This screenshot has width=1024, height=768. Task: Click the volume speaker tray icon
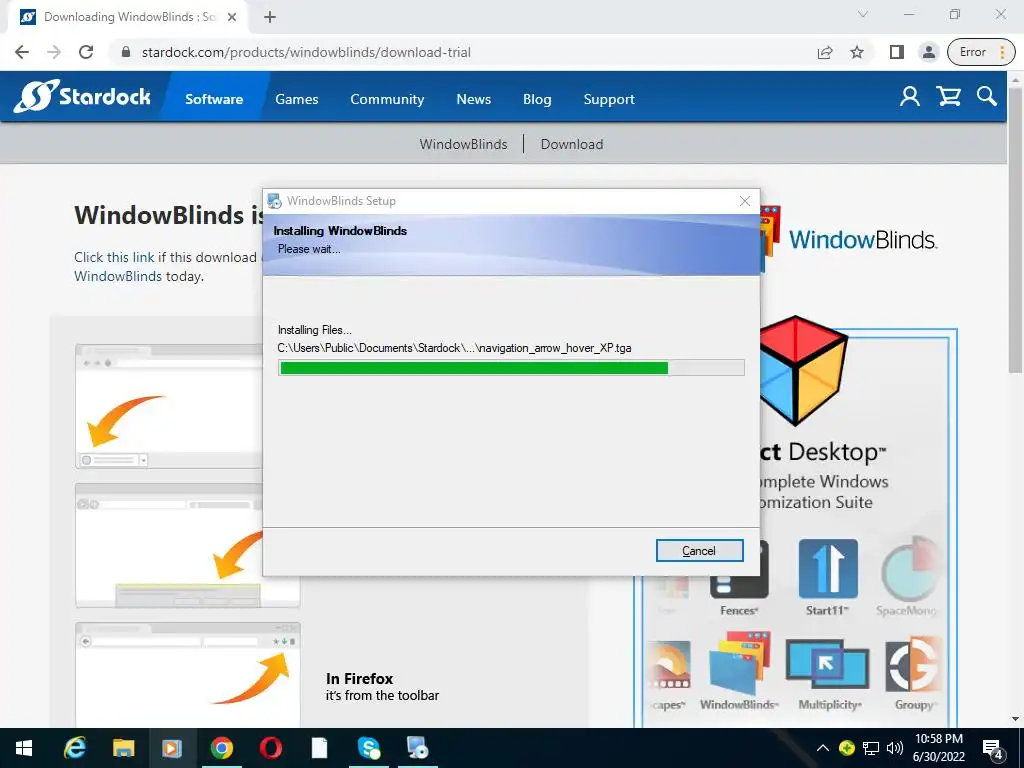(x=895, y=748)
